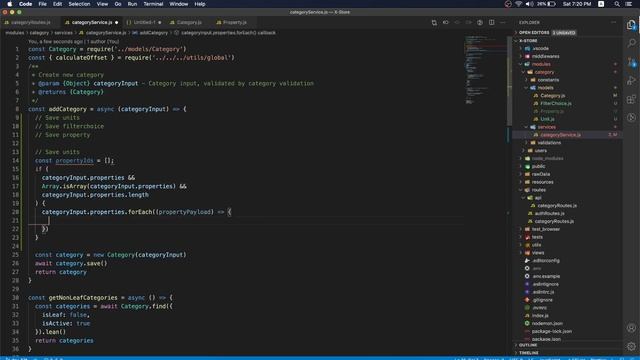Image resolution: width=640 pixels, height=360 pixels.
Task: Open authRoutes.js in explorer
Action: click(549, 213)
